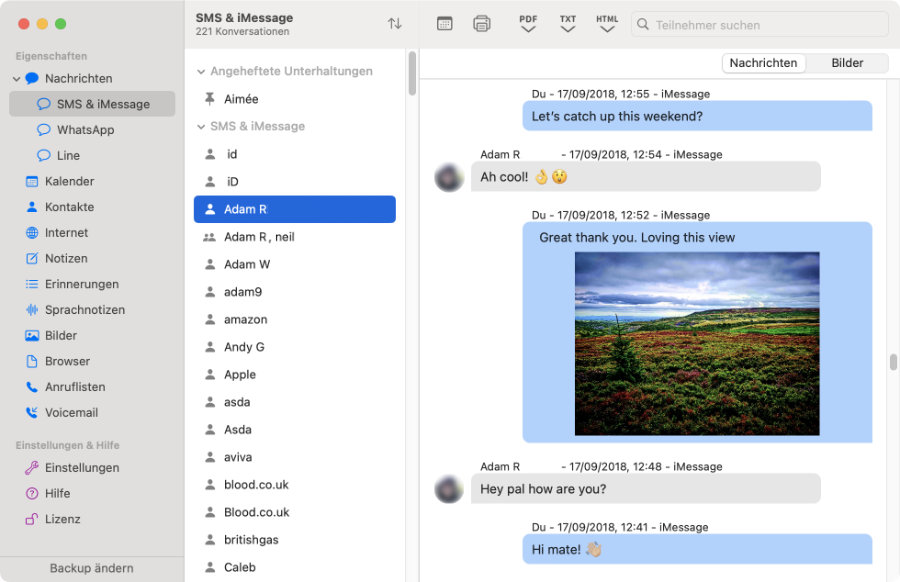Click the Hey pal how are you? message
This screenshot has height=582, width=900.
pyautogui.click(x=646, y=489)
